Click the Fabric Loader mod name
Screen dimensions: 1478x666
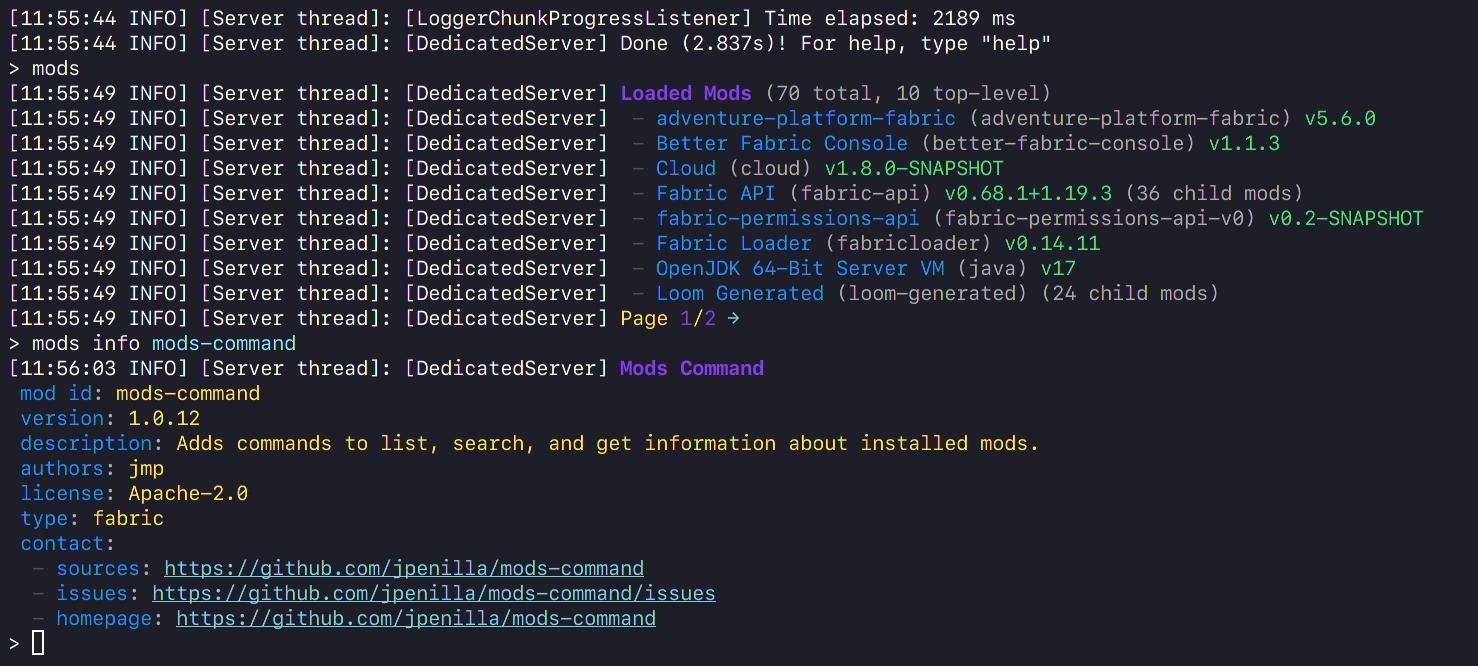[733, 244]
